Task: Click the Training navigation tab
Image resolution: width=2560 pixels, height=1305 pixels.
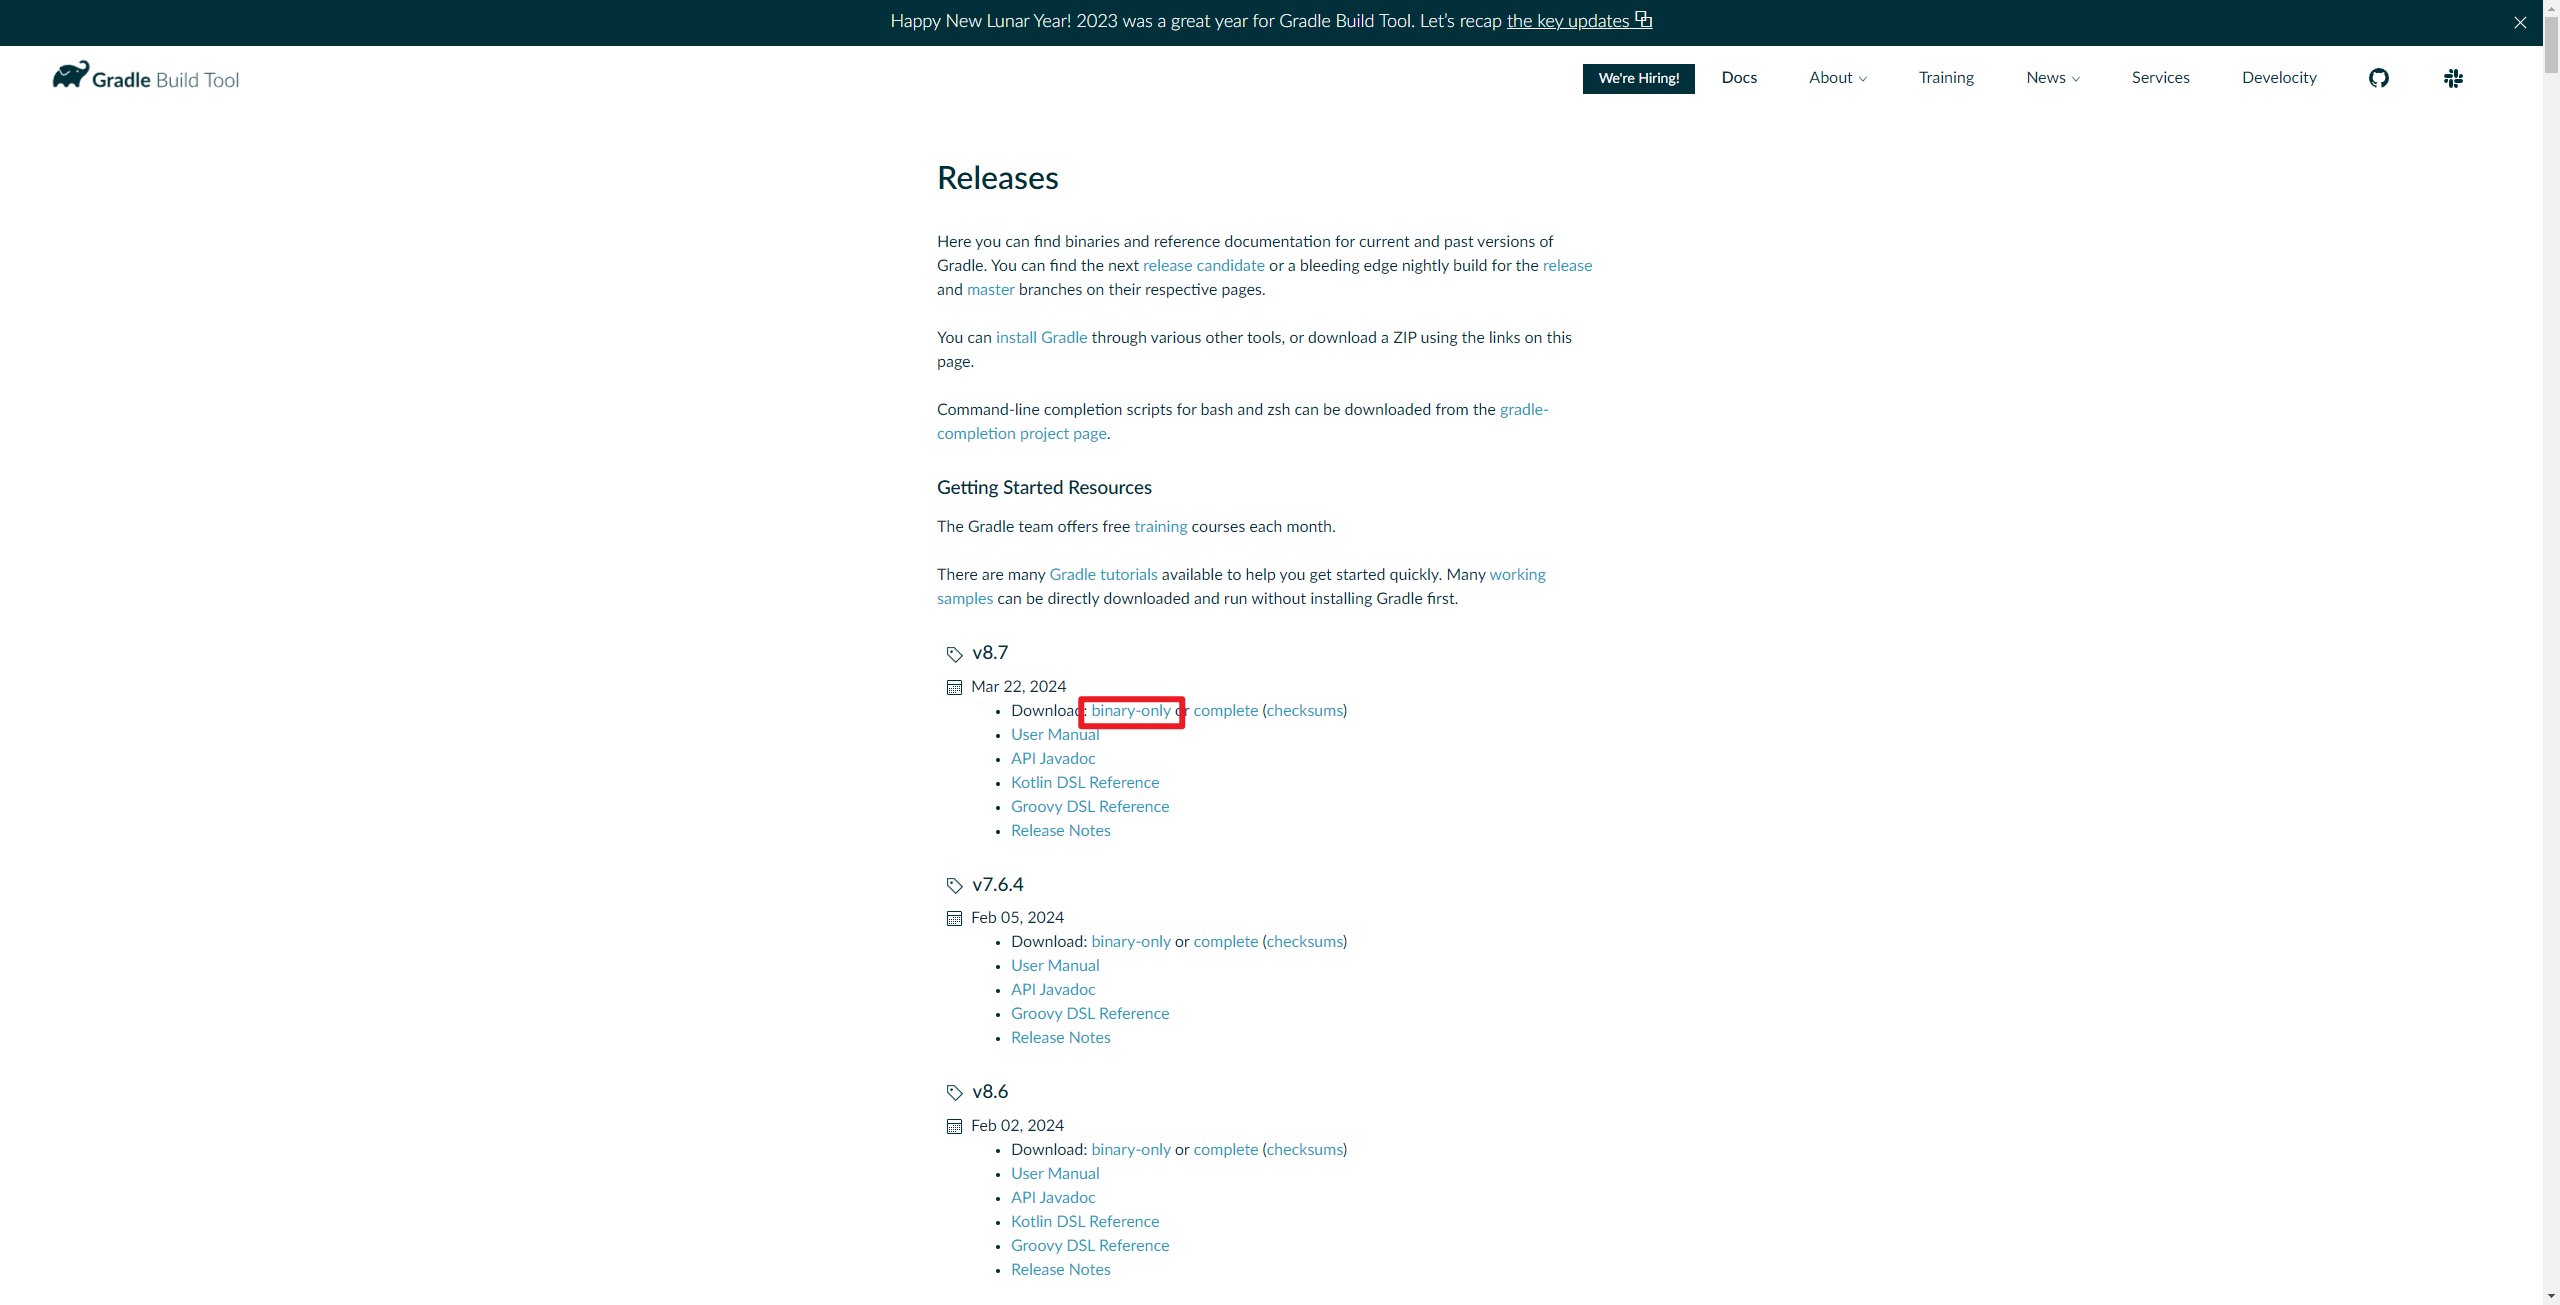Action: (x=1944, y=77)
